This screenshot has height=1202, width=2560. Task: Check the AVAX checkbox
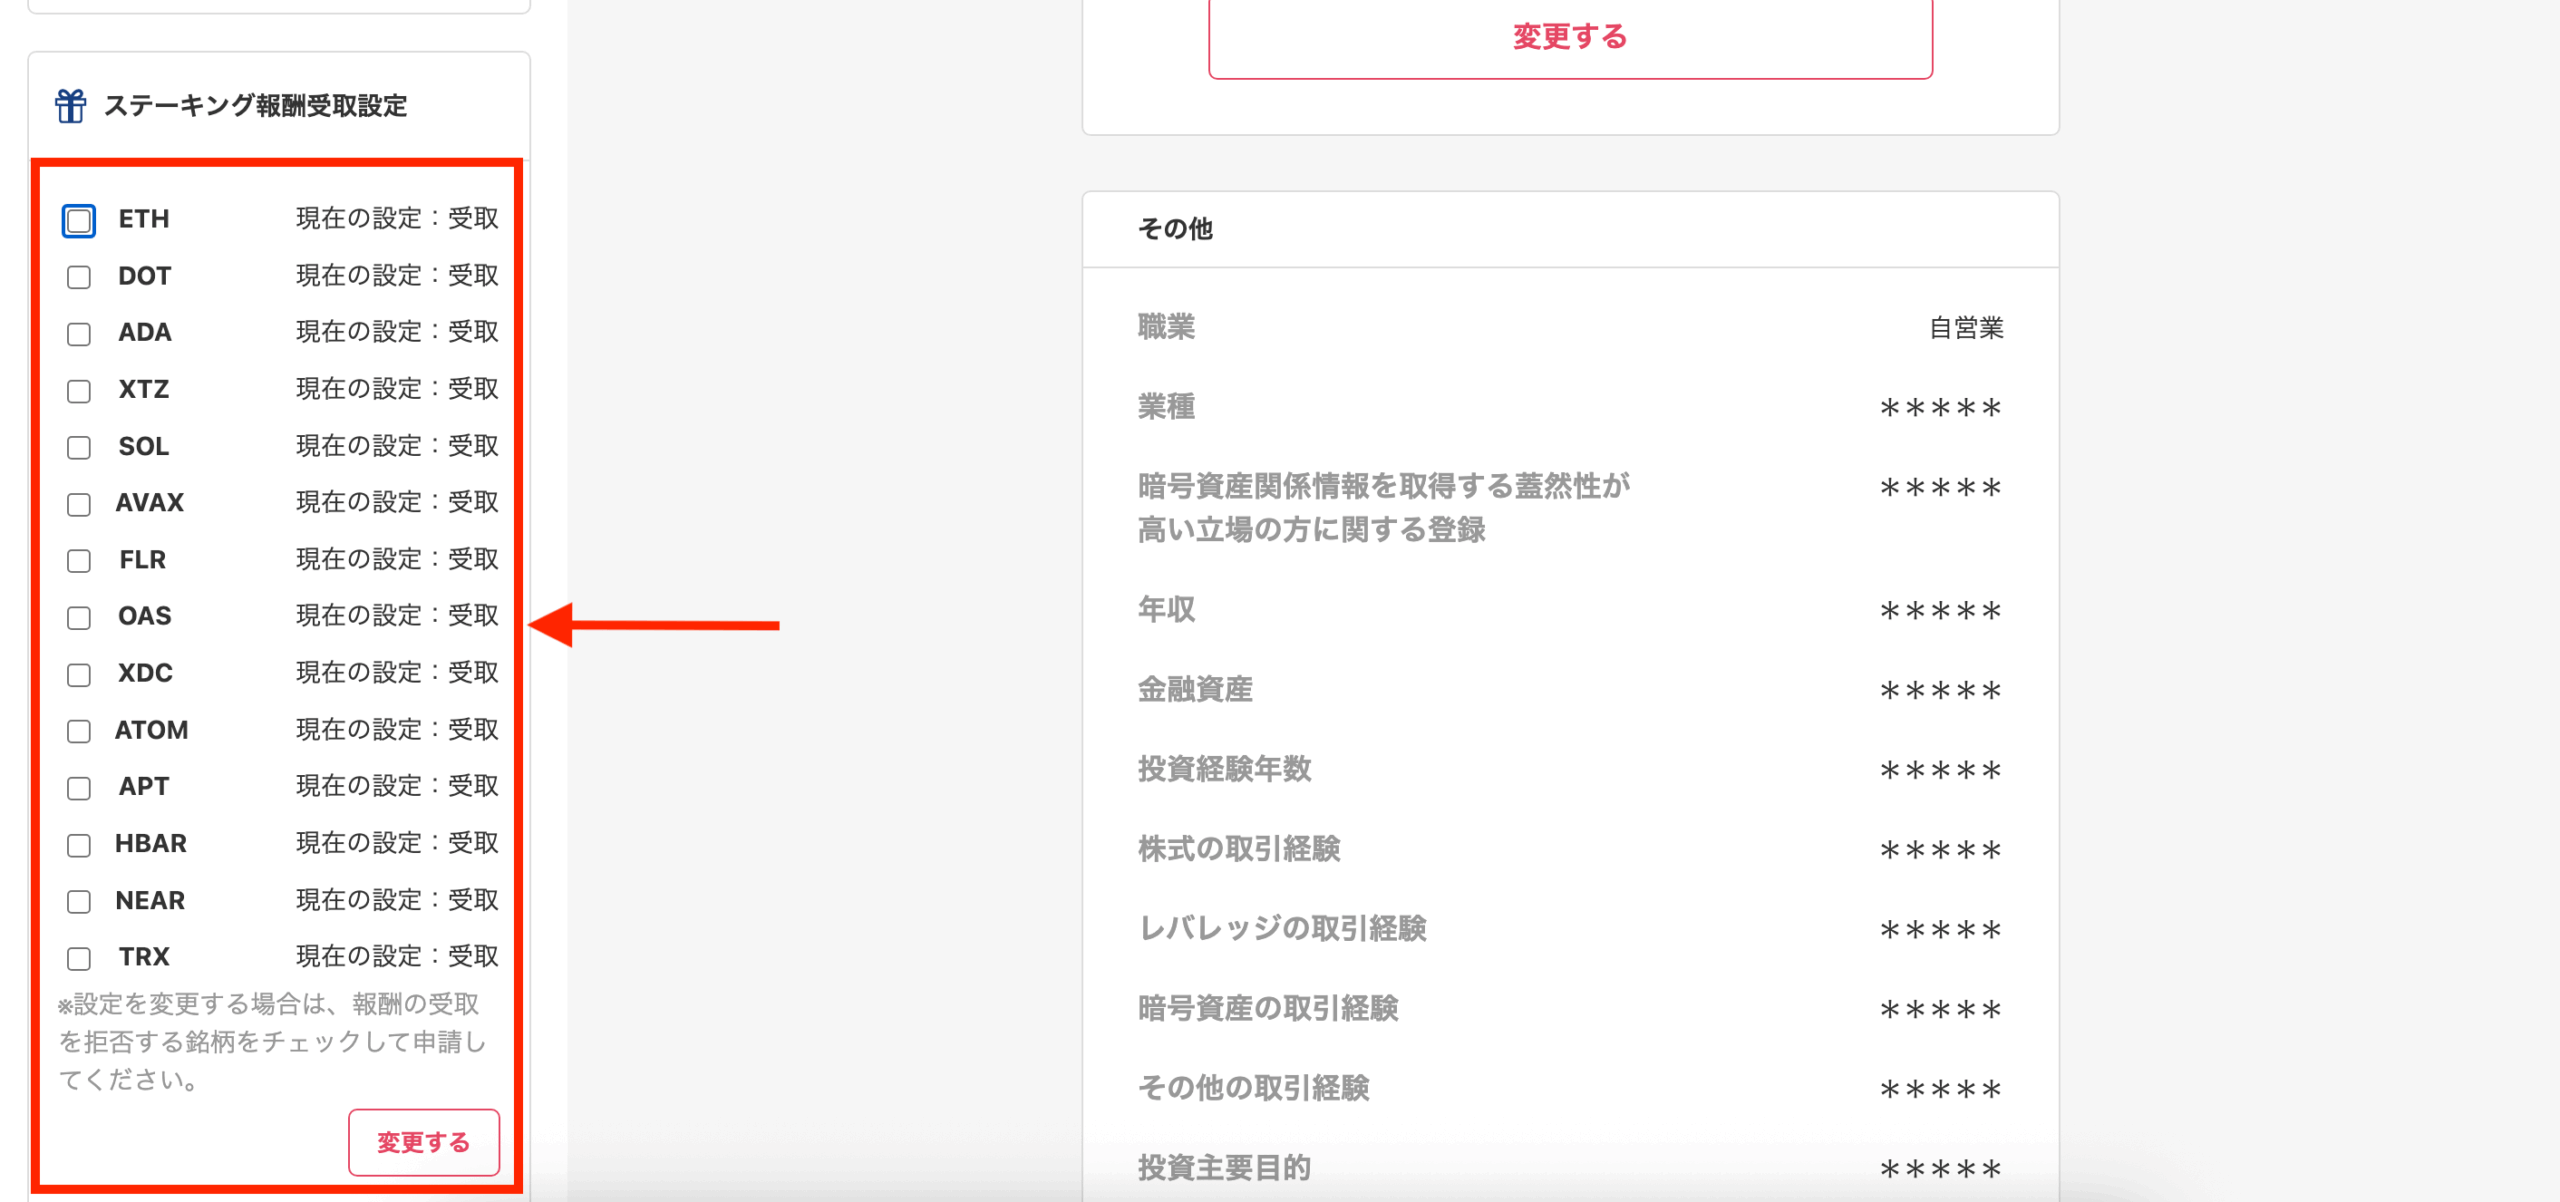(79, 504)
